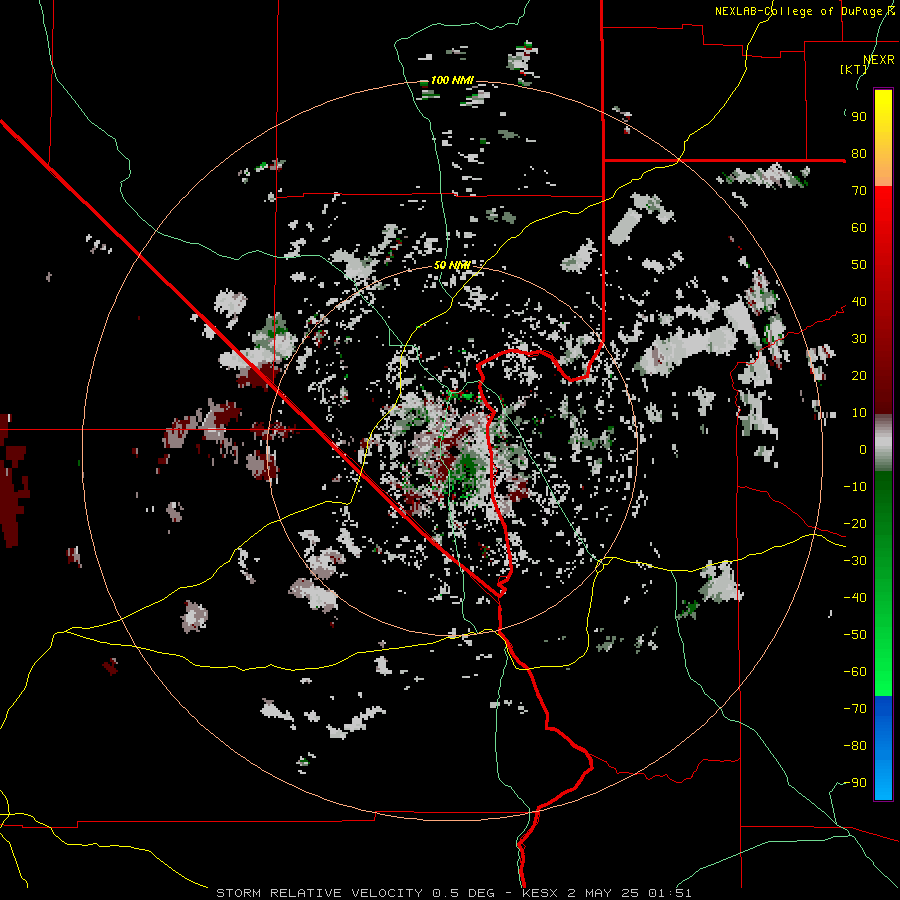Click the "-10" scale value
The width and height of the screenshot is (900, 900).
click(855, 487)
